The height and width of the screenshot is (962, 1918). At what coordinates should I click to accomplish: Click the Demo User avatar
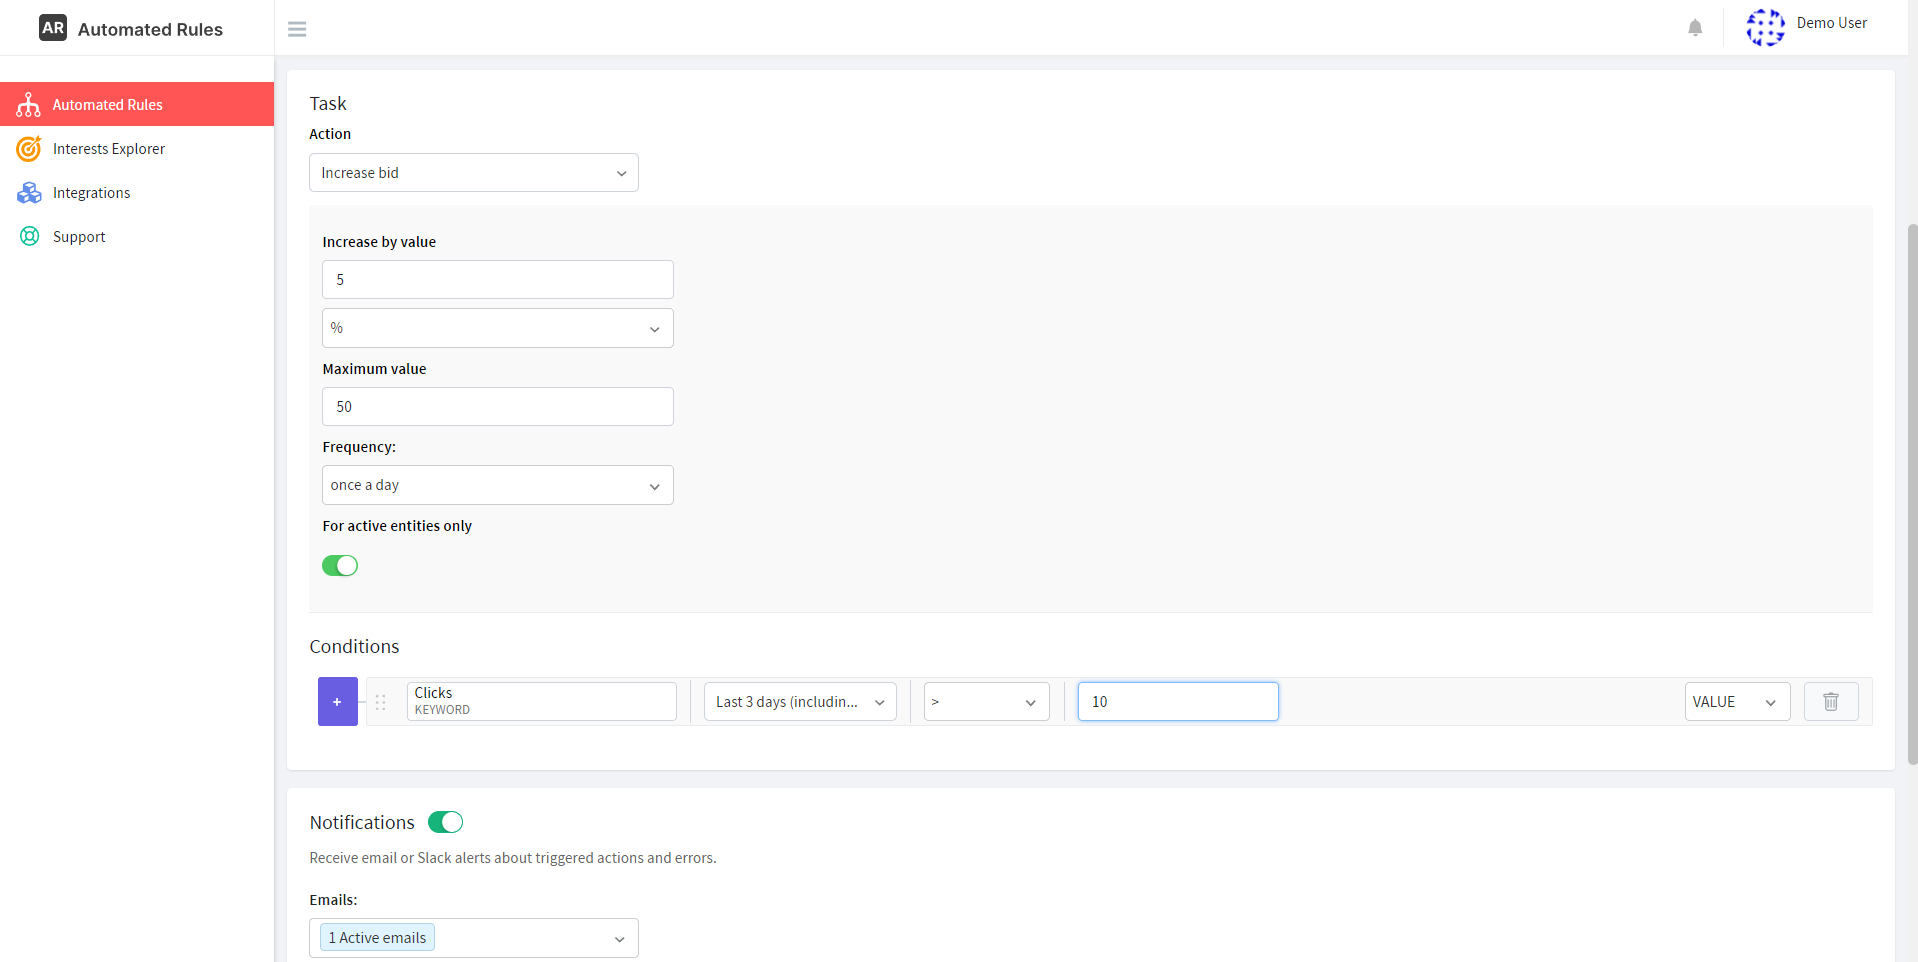1765,27
